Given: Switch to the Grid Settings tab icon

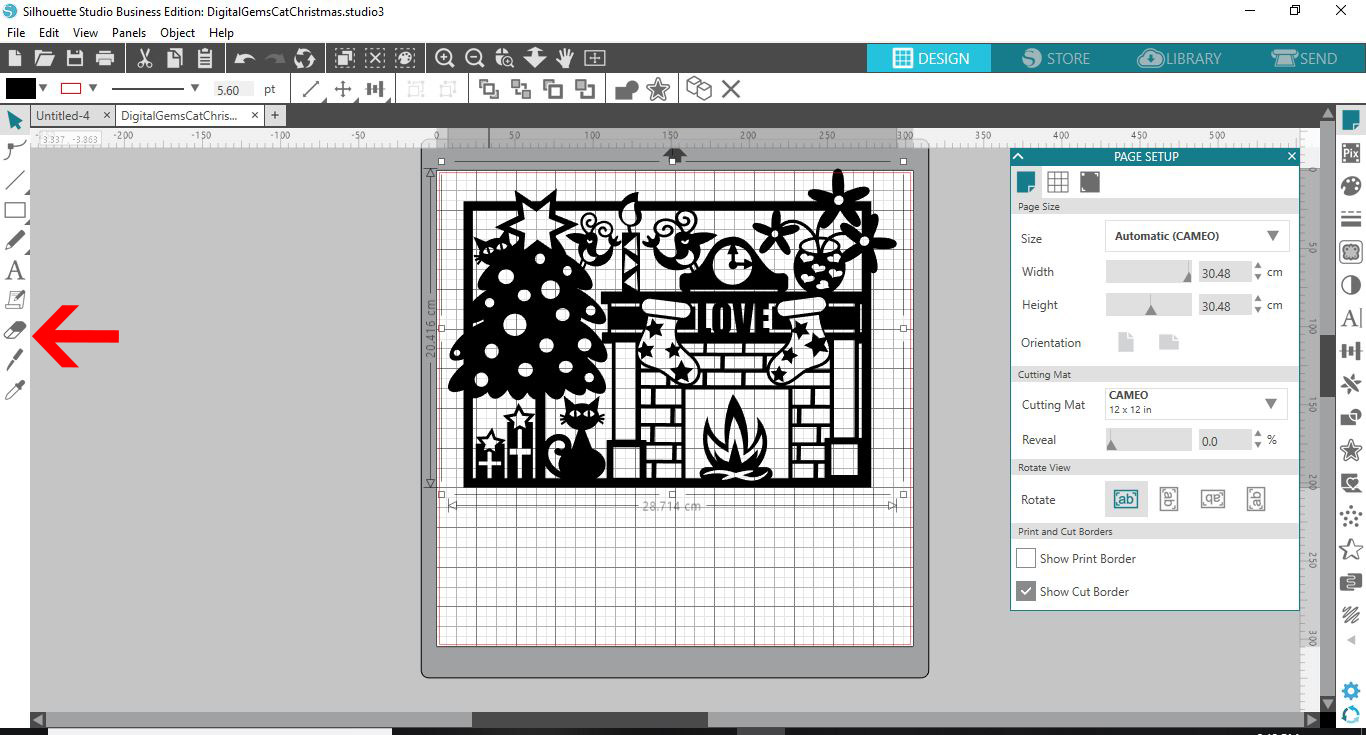Looking at the screenshot, I should (1058, 181).
